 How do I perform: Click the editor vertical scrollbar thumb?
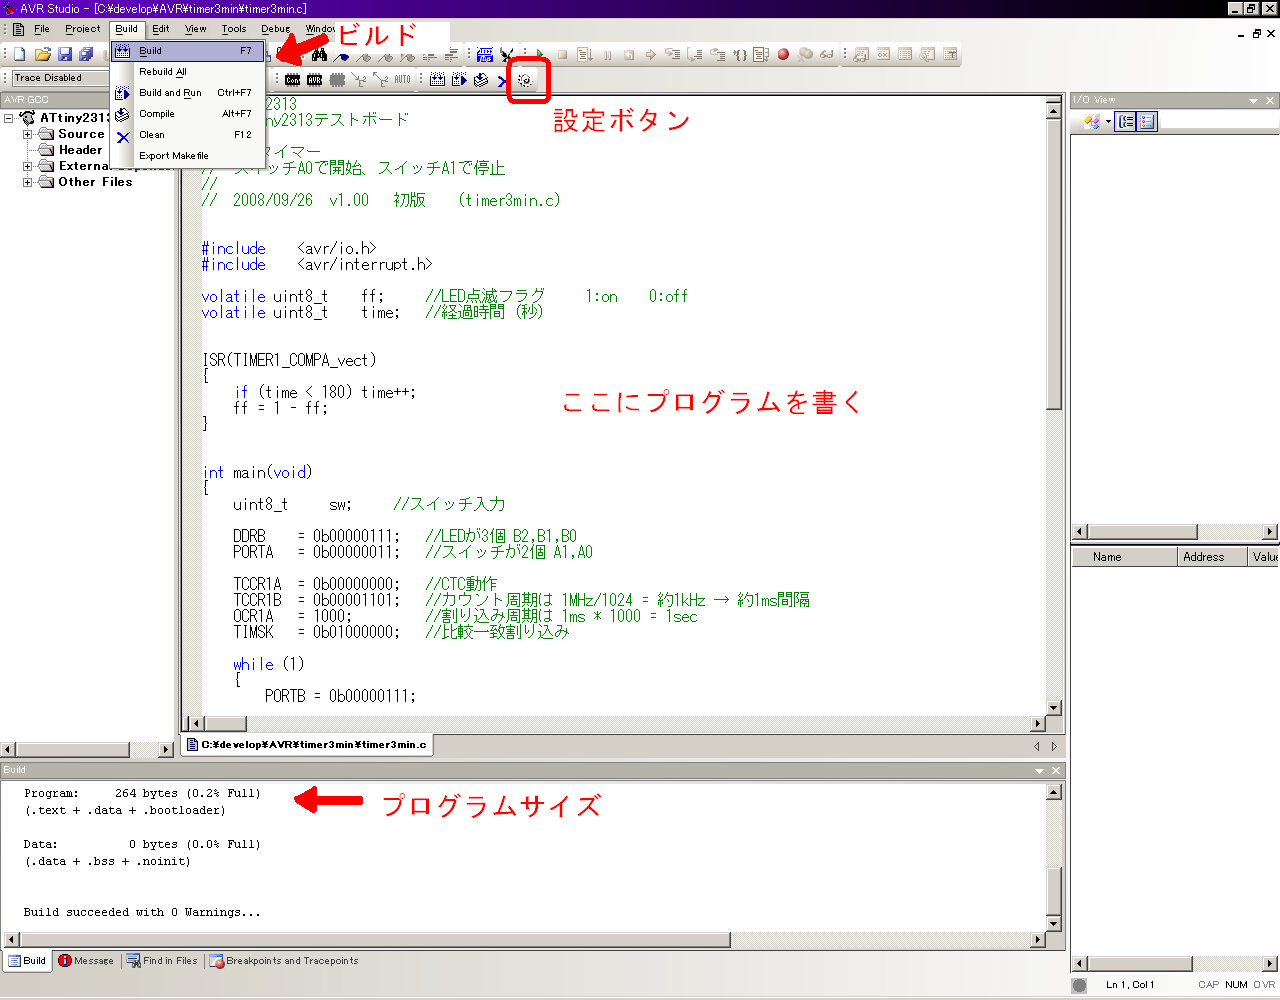click(x=1054, y=265)
